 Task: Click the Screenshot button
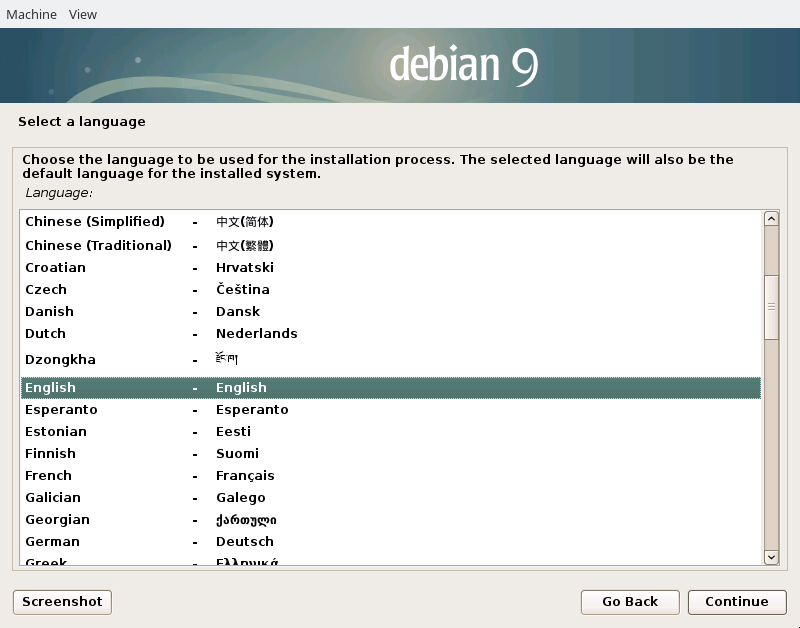62,602
